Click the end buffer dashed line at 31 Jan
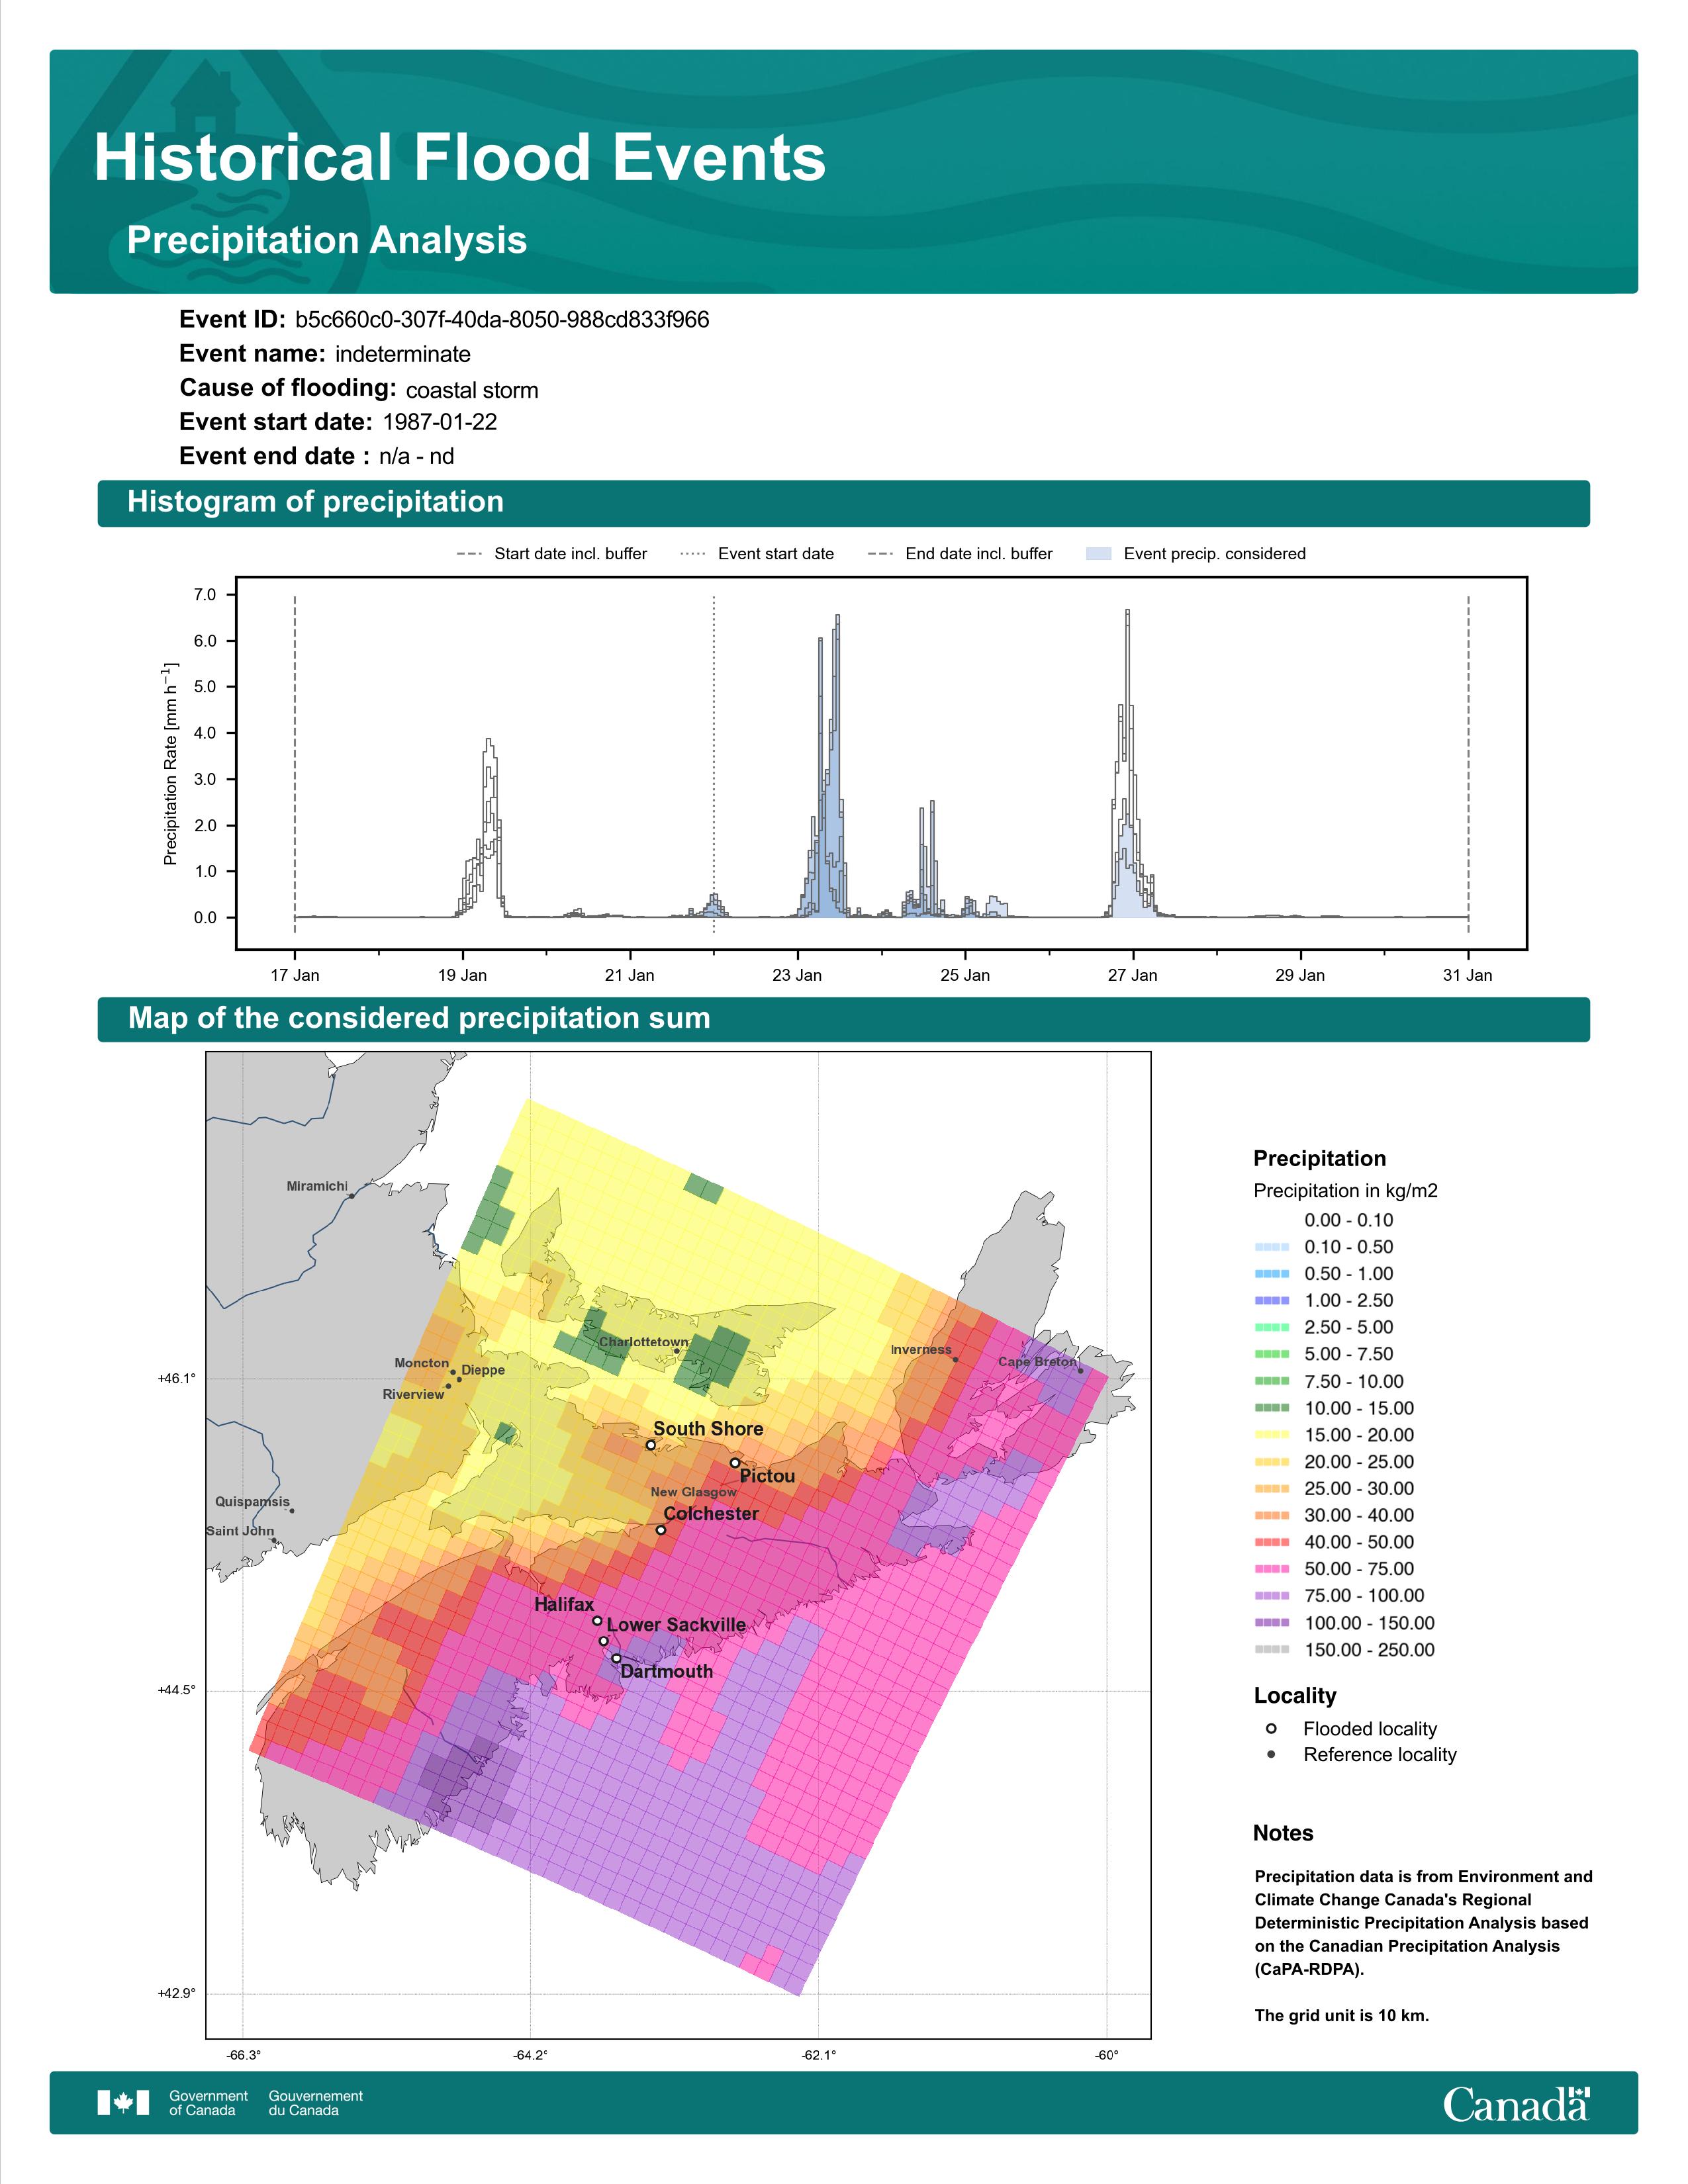 coord(1468,765)
